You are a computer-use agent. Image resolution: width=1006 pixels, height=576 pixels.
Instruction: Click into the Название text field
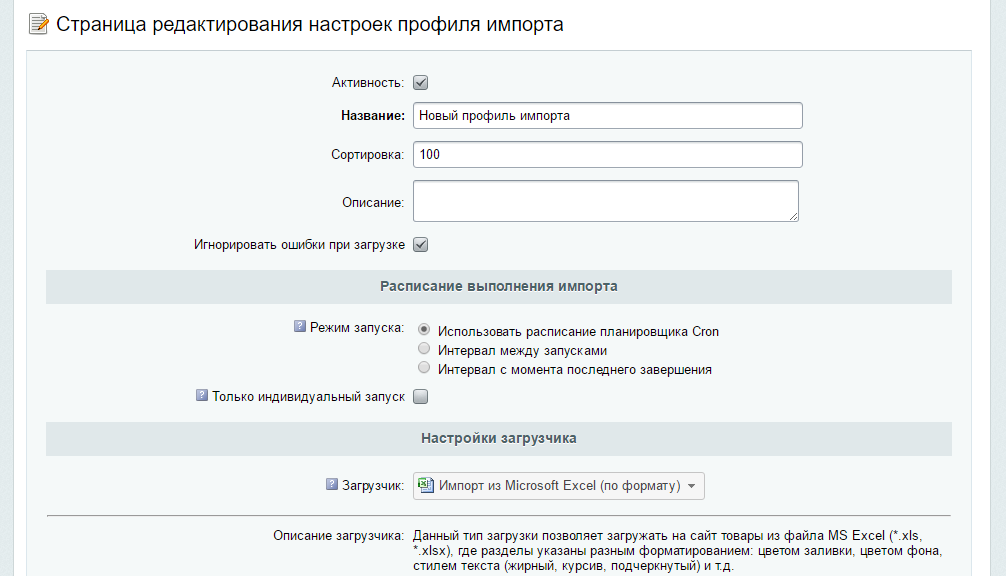pyautogui.click(x=607, y=116)
